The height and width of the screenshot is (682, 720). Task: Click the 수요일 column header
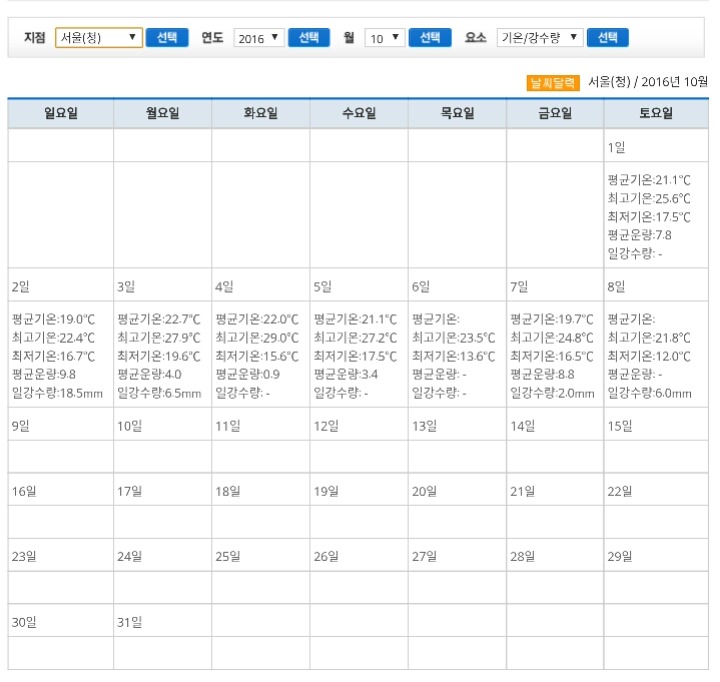click(359, 113)
